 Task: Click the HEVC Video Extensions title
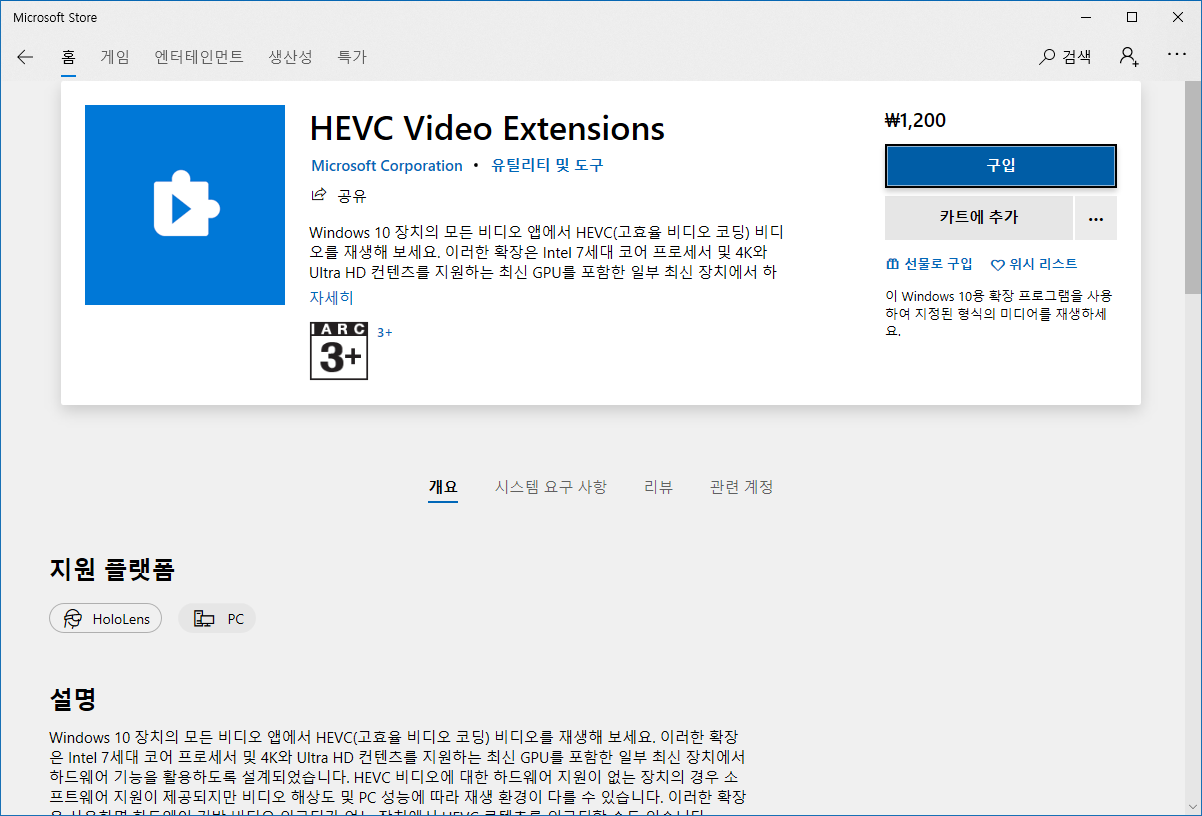click(x=487, y=129)
